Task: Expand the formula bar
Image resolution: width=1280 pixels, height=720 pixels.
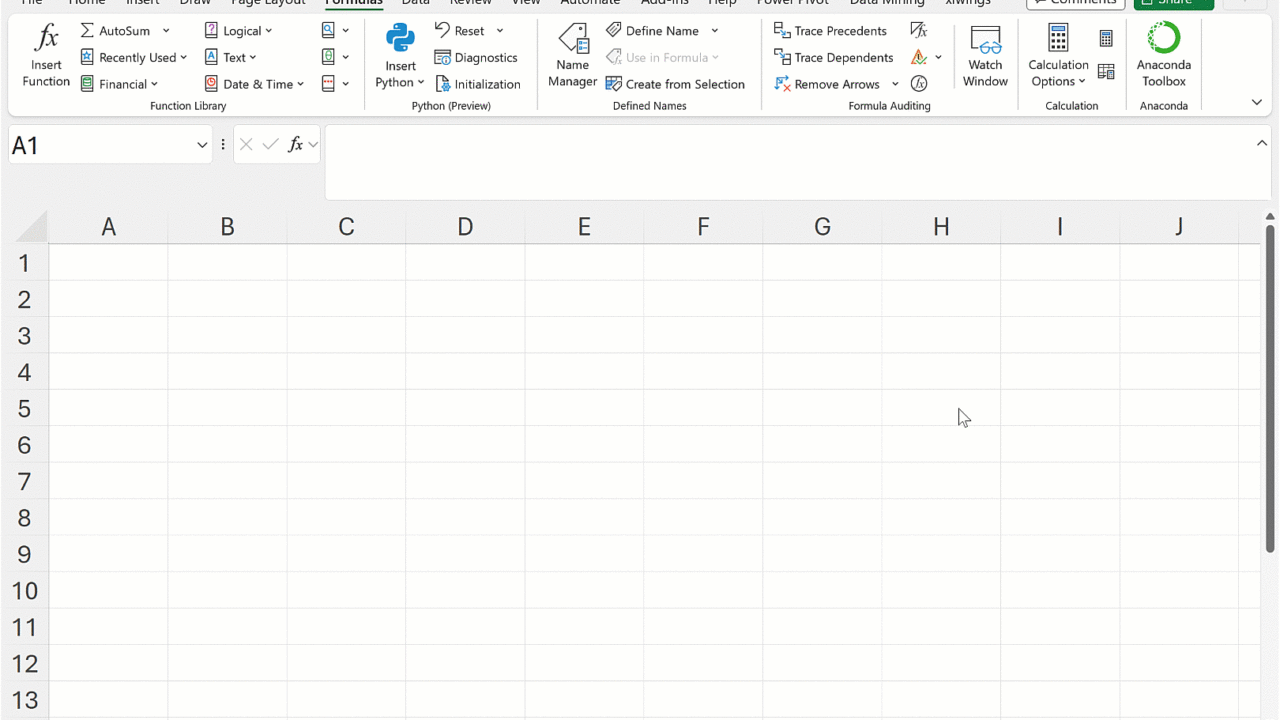Action: 1261,144
